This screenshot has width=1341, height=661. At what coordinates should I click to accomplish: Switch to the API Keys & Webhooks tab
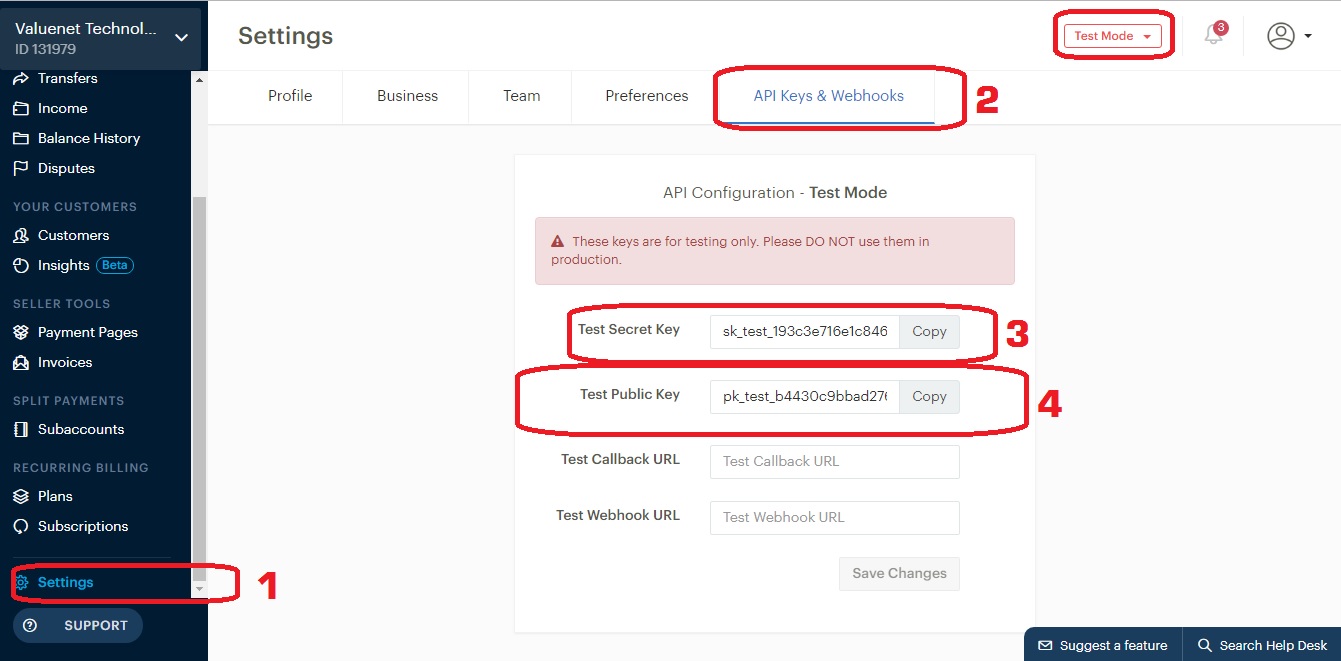pos(828,96)
